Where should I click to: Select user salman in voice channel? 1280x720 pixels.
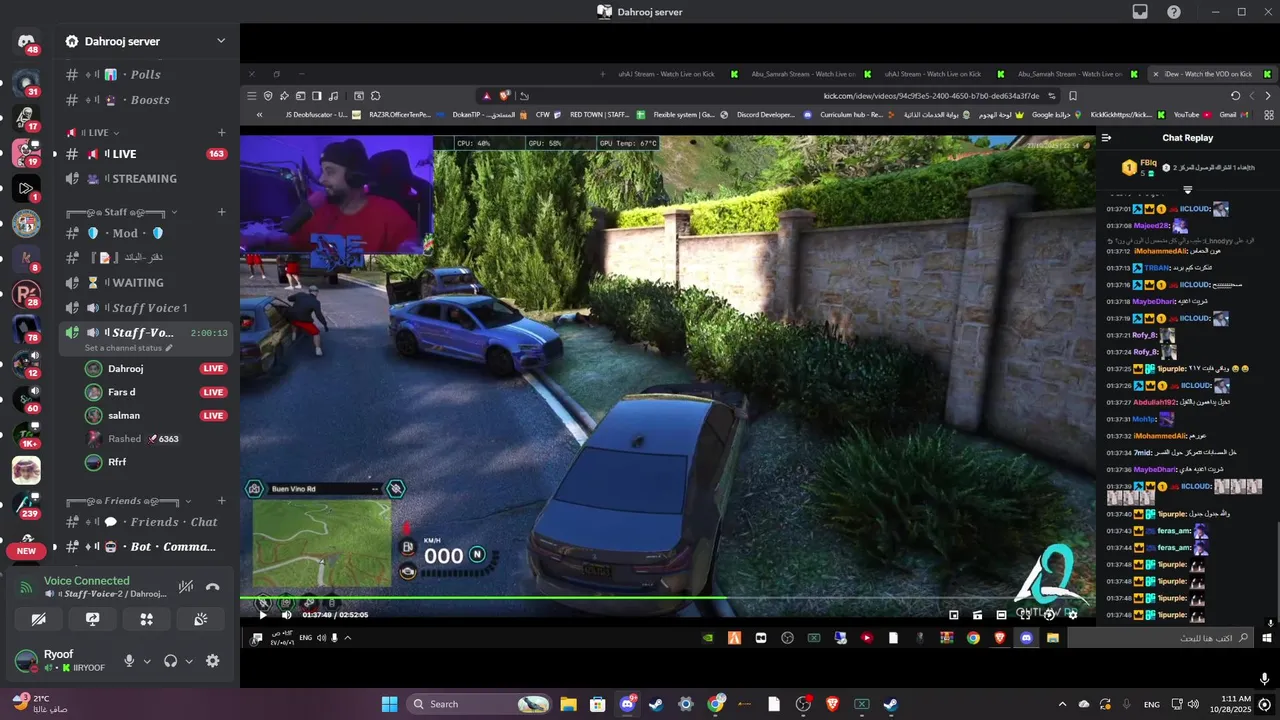tap(155, 415)
